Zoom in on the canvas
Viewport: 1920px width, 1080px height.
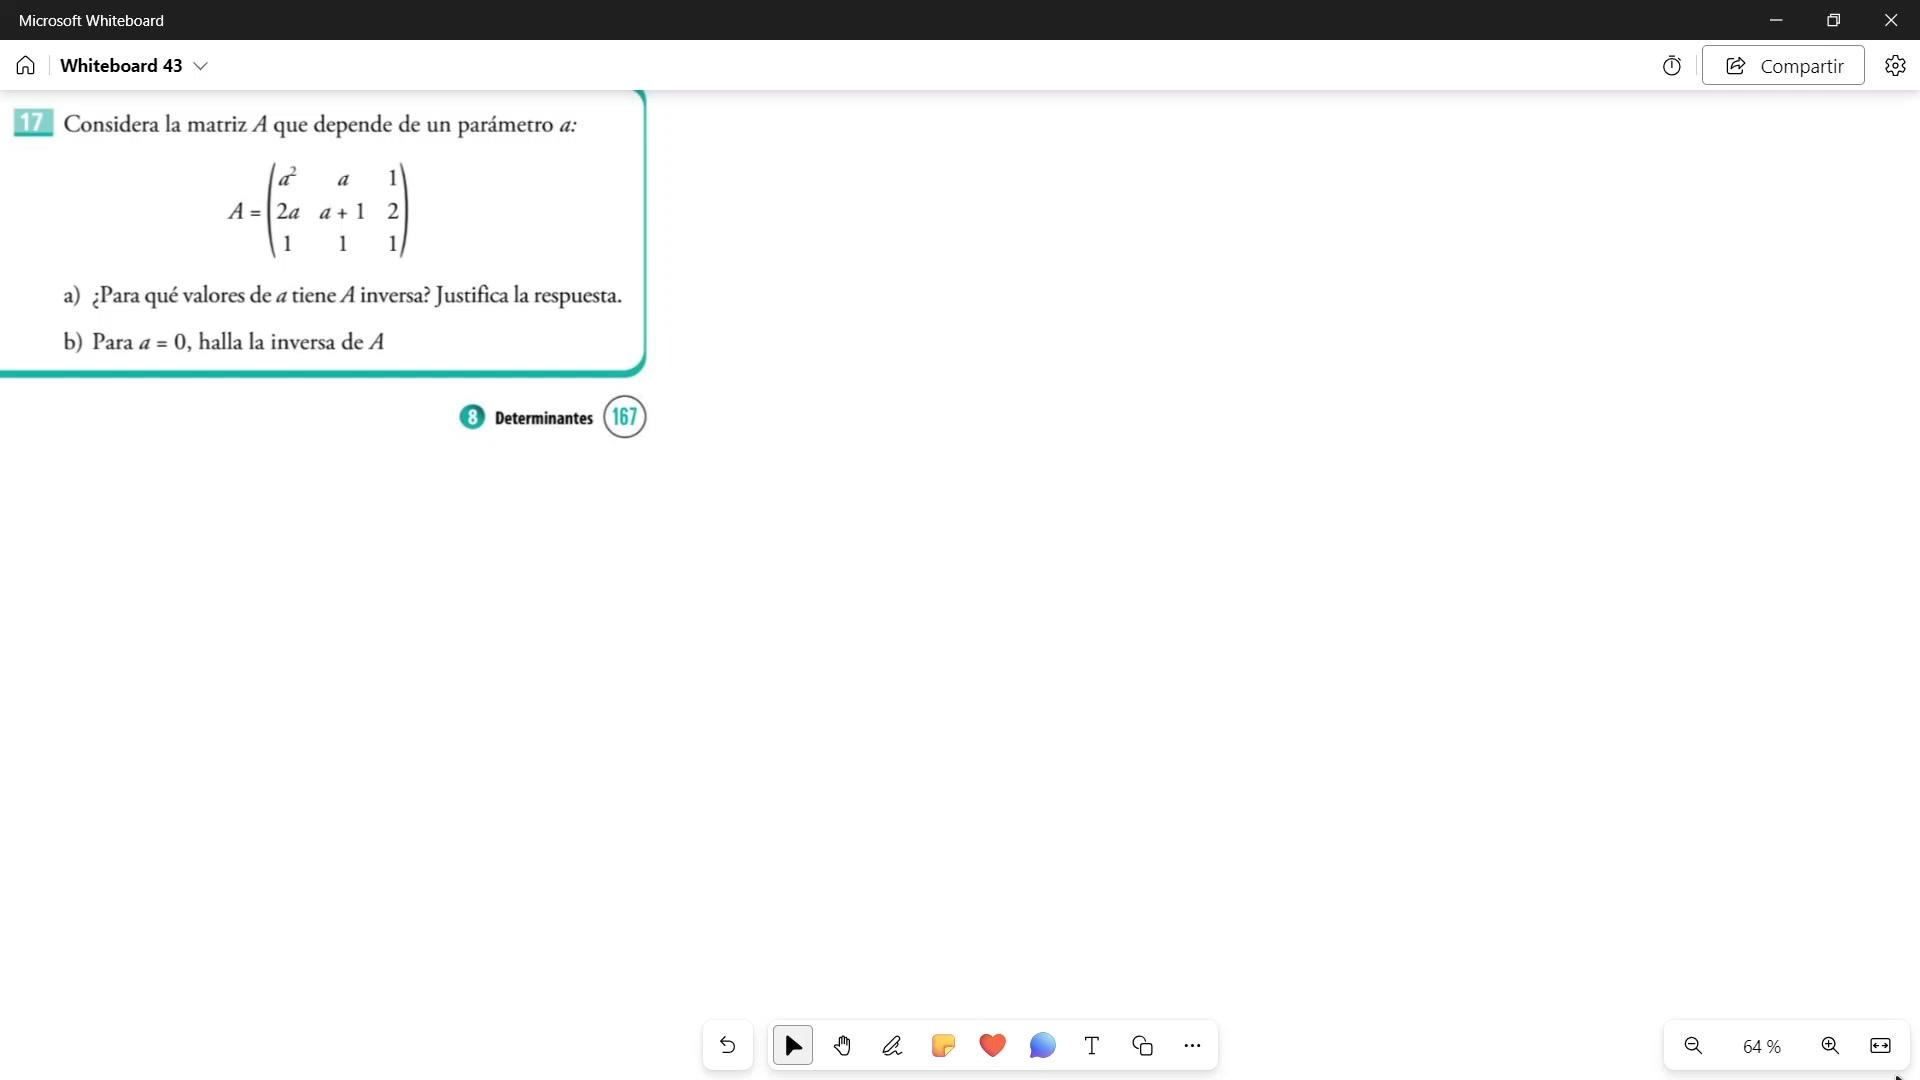1830,1046
